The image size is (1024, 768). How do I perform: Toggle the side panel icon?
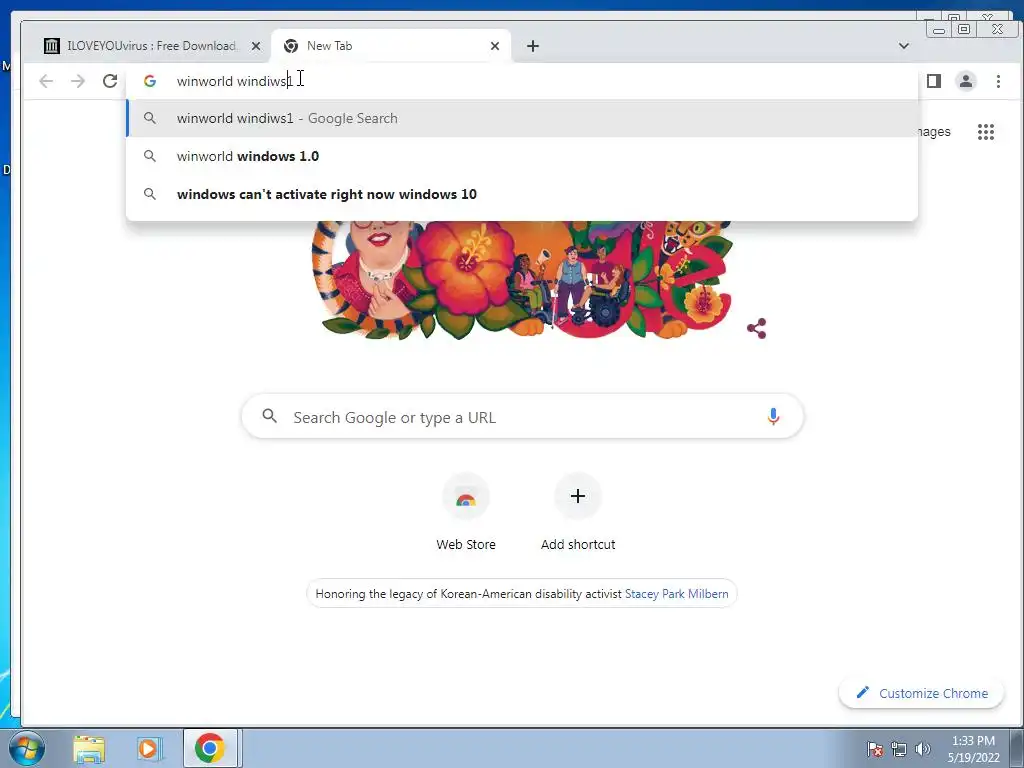[x=934, y=81]
